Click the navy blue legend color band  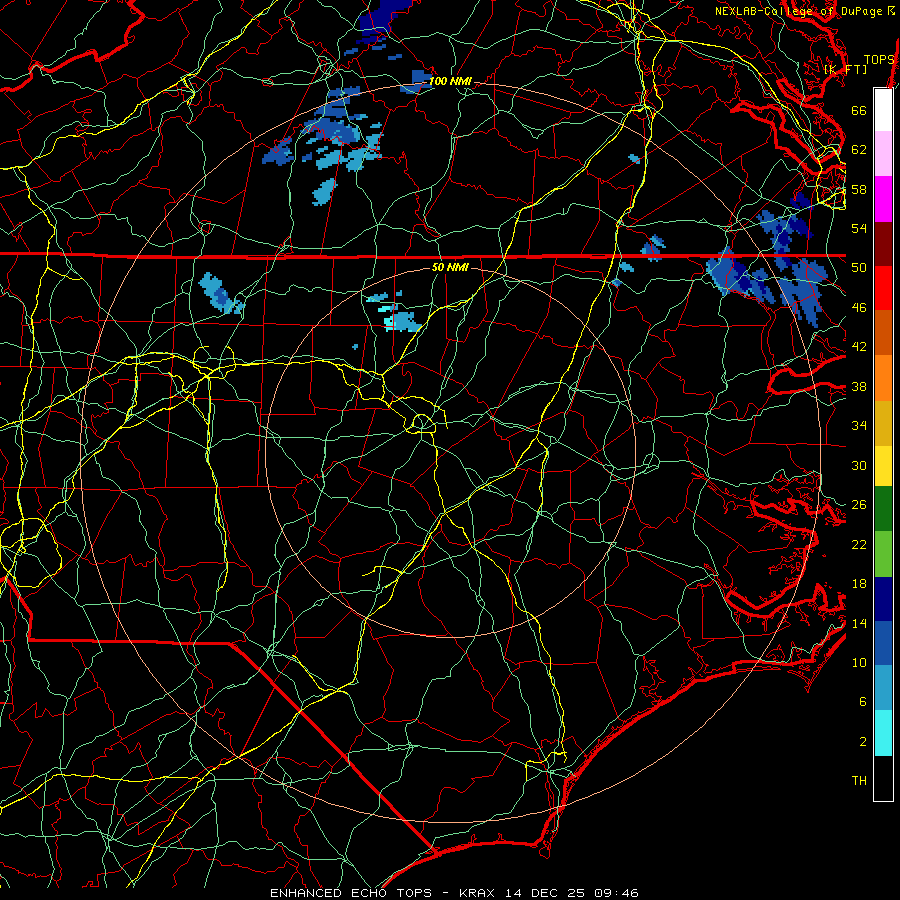tap(883, 599)
